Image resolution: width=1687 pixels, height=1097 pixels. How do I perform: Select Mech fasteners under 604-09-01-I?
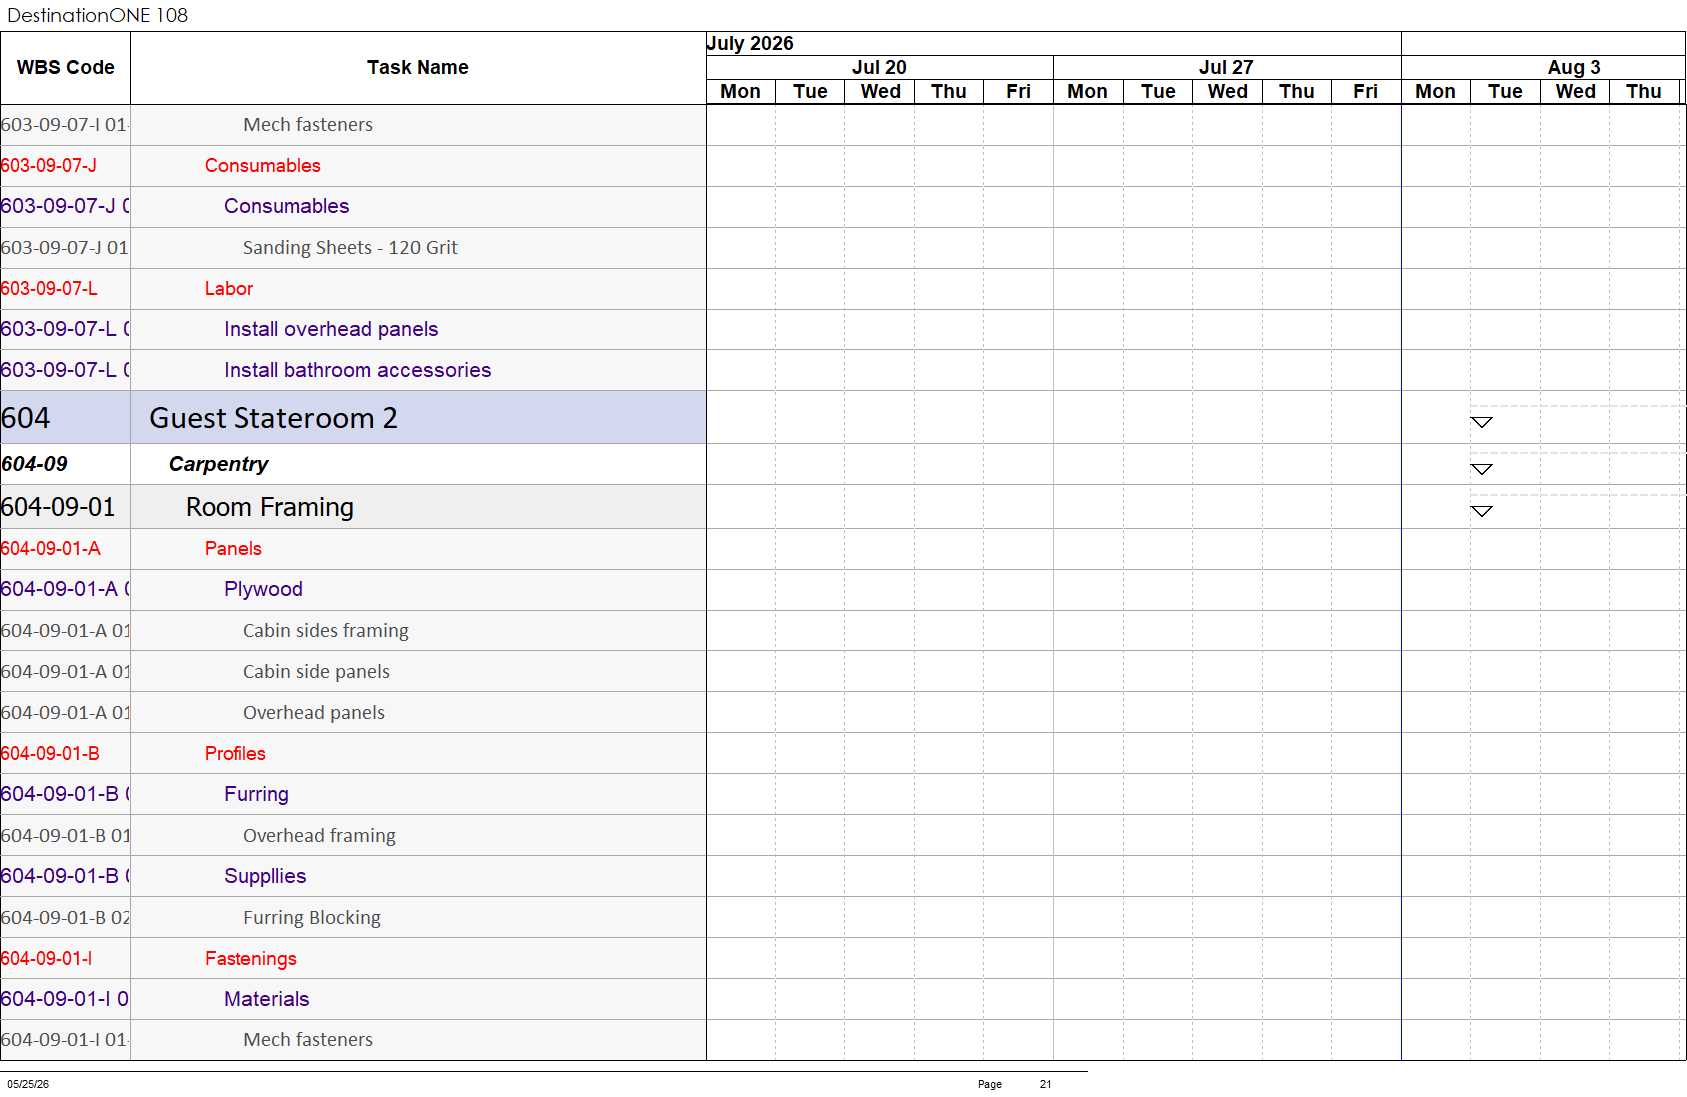(418, 1040)
